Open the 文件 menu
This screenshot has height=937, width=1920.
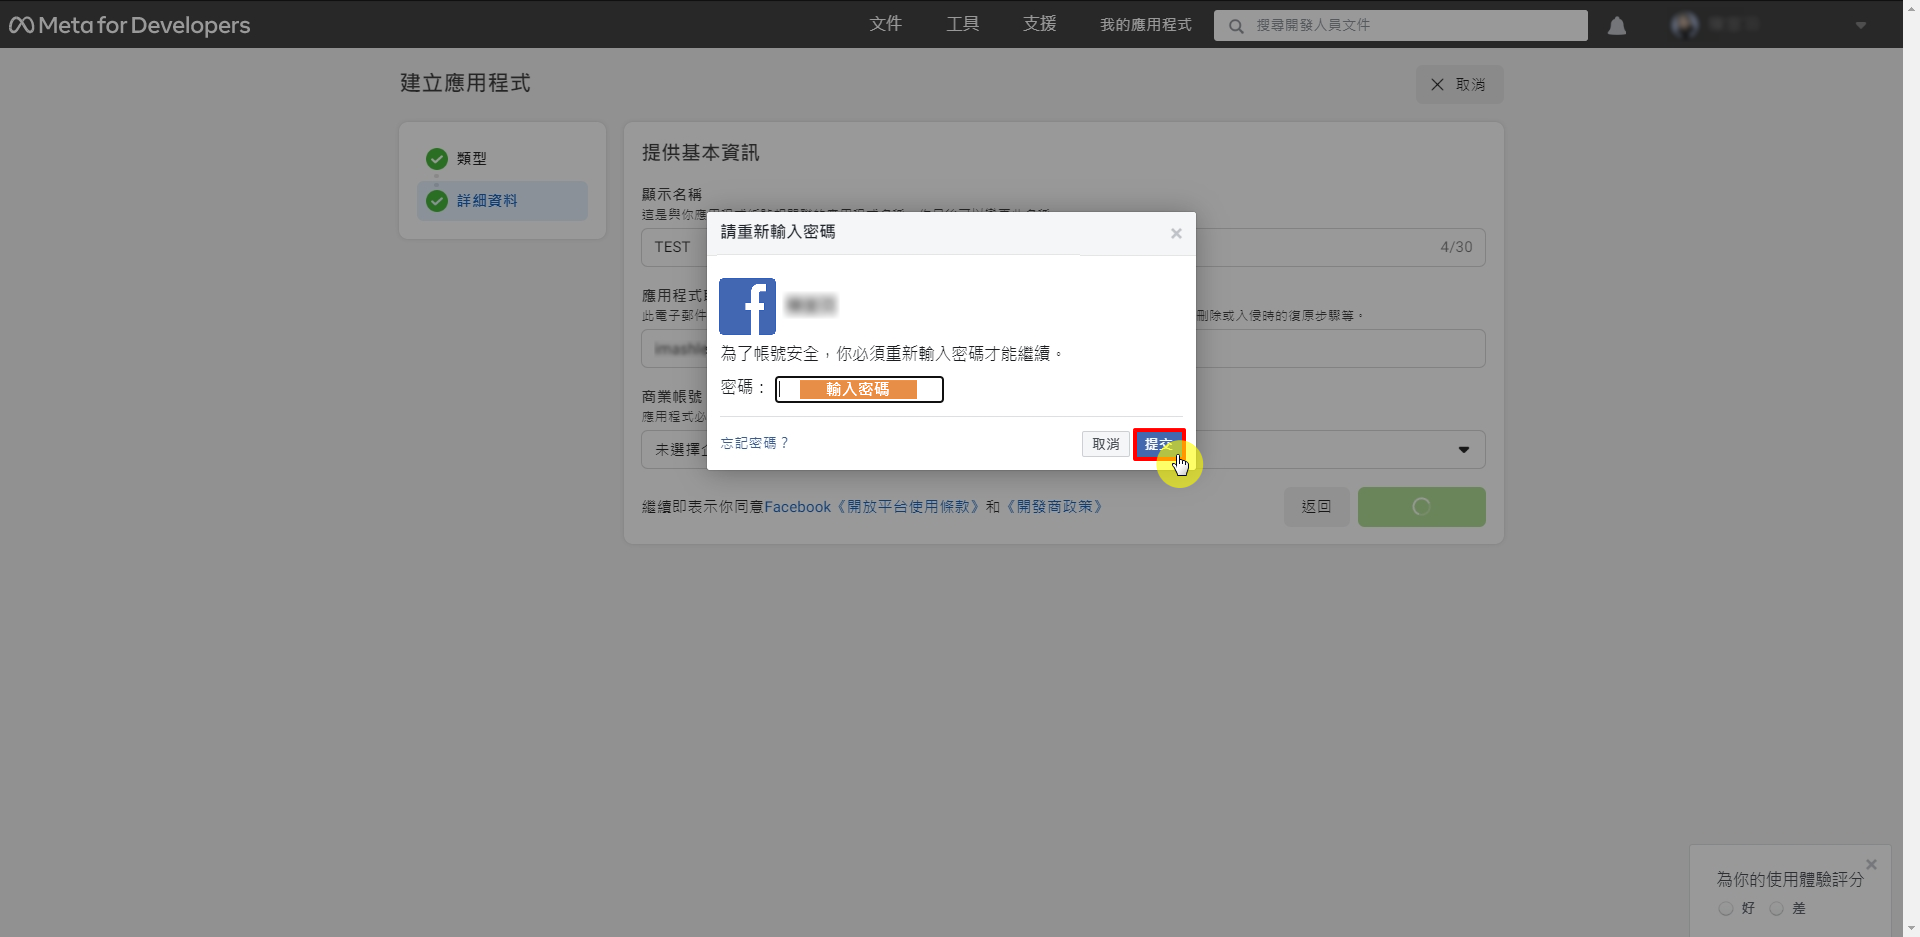[885, 24]
